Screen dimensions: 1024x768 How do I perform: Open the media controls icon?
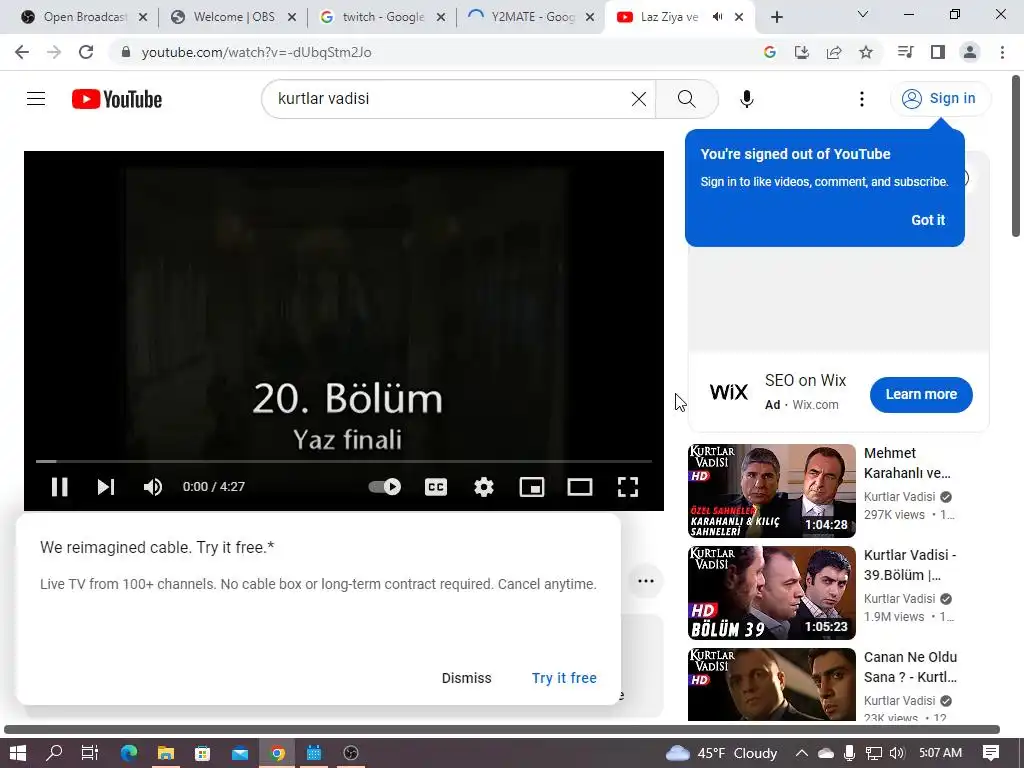(905, 52)
